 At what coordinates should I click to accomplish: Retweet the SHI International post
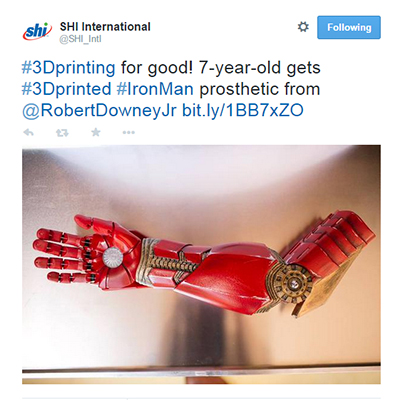(x=62, y=133)
